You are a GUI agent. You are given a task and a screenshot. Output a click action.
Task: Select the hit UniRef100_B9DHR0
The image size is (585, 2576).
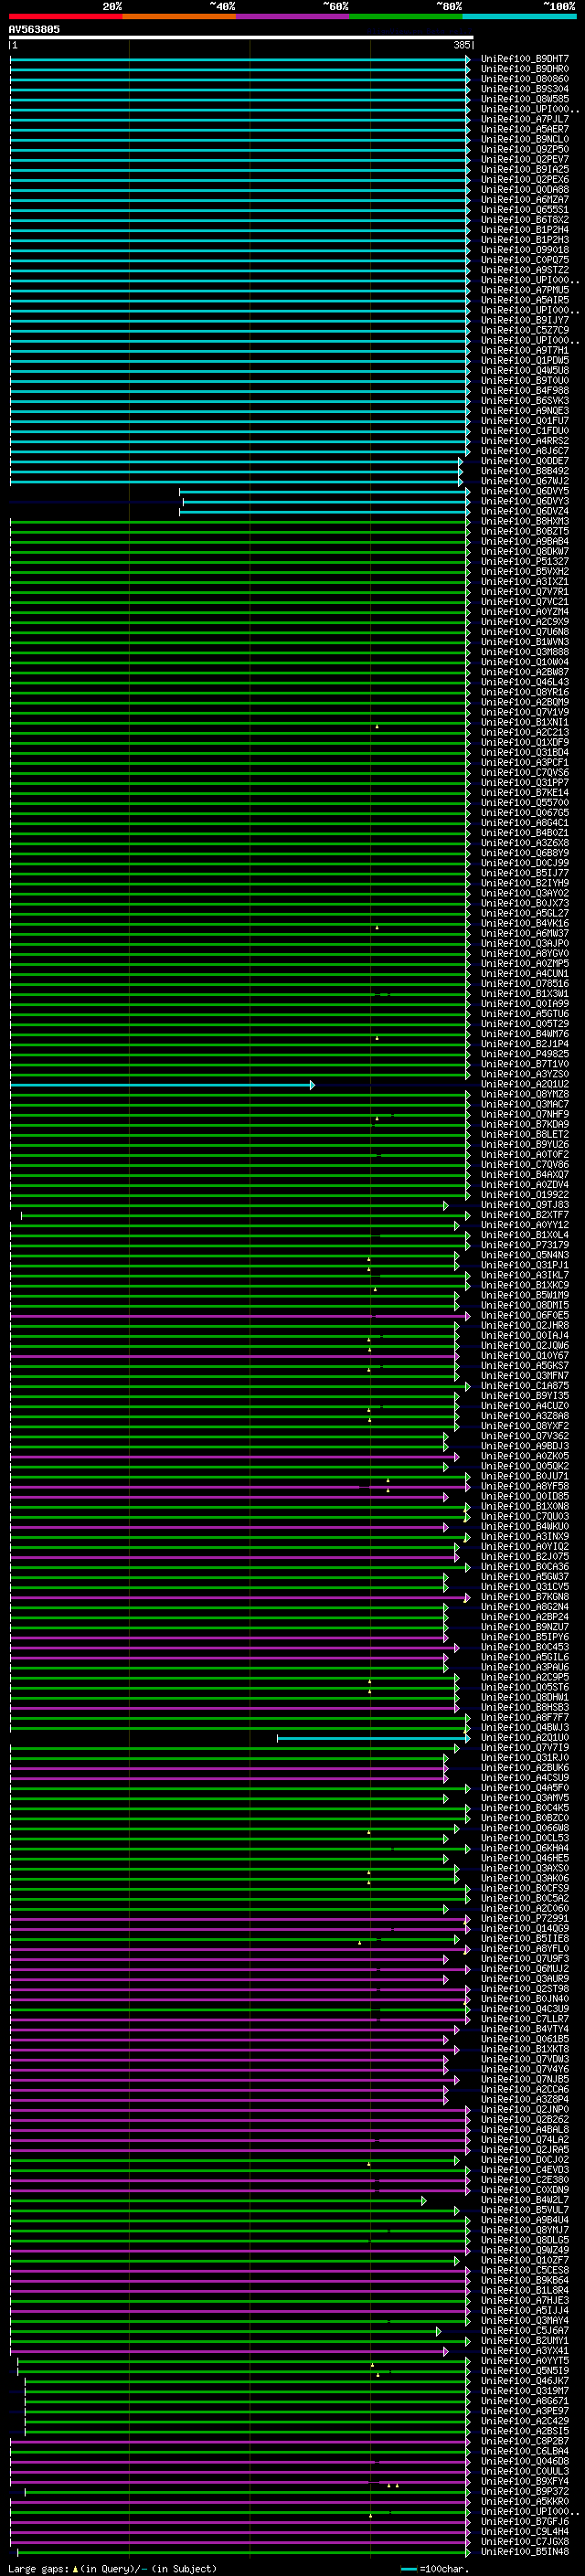[x=525, y=70]
